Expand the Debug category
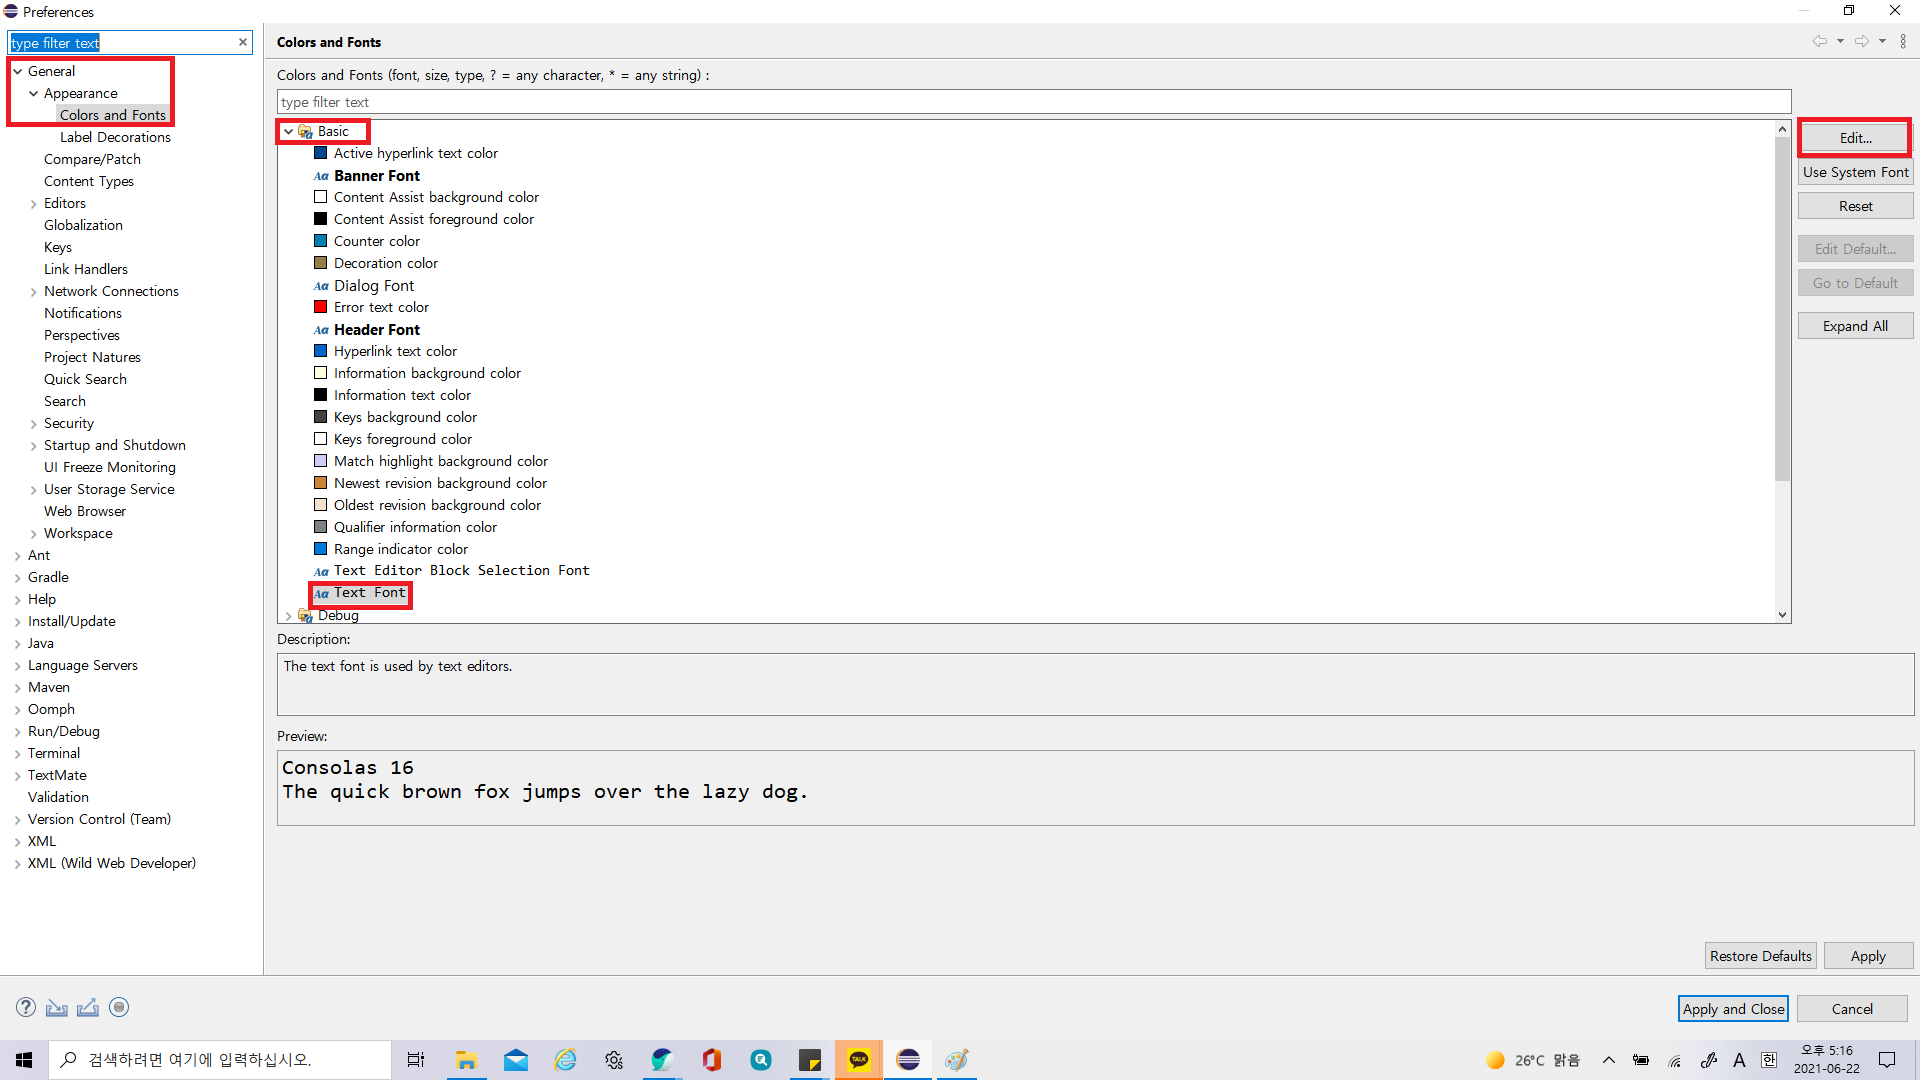The width and height of the screenshot is (1920, 1080). point(288,615)
